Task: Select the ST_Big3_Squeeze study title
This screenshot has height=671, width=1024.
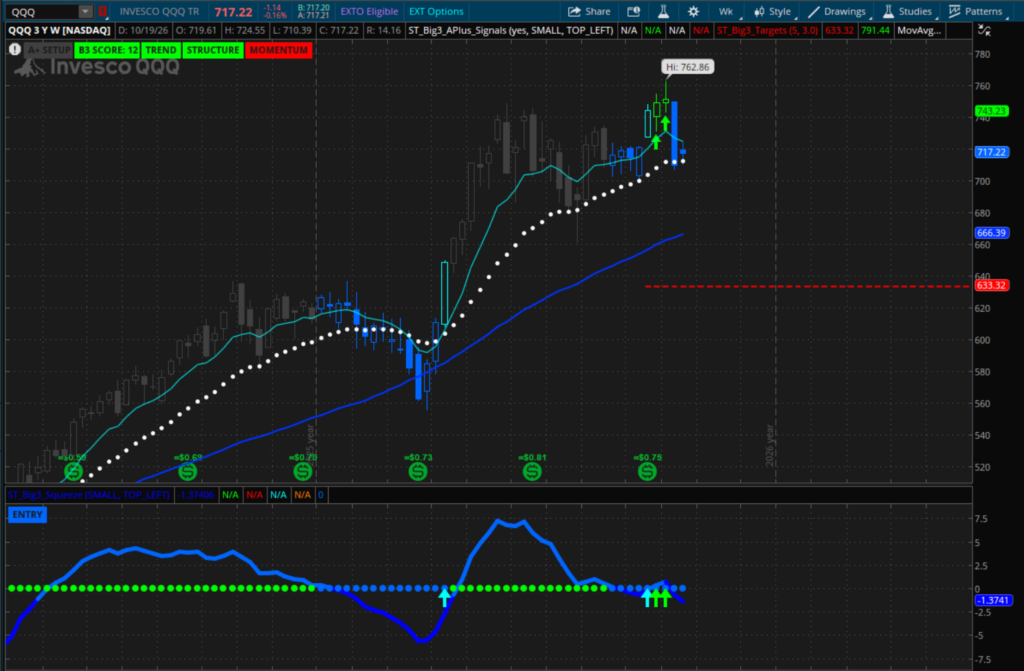Action: tap(89, 495)
